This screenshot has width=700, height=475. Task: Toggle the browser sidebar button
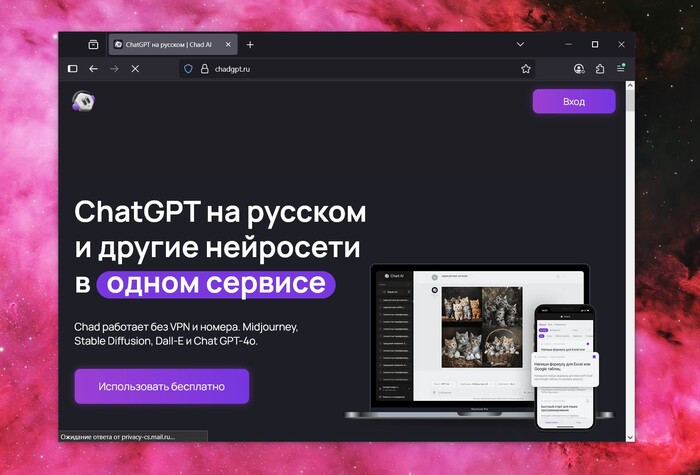pyautogui.click(x=72, y=69)
